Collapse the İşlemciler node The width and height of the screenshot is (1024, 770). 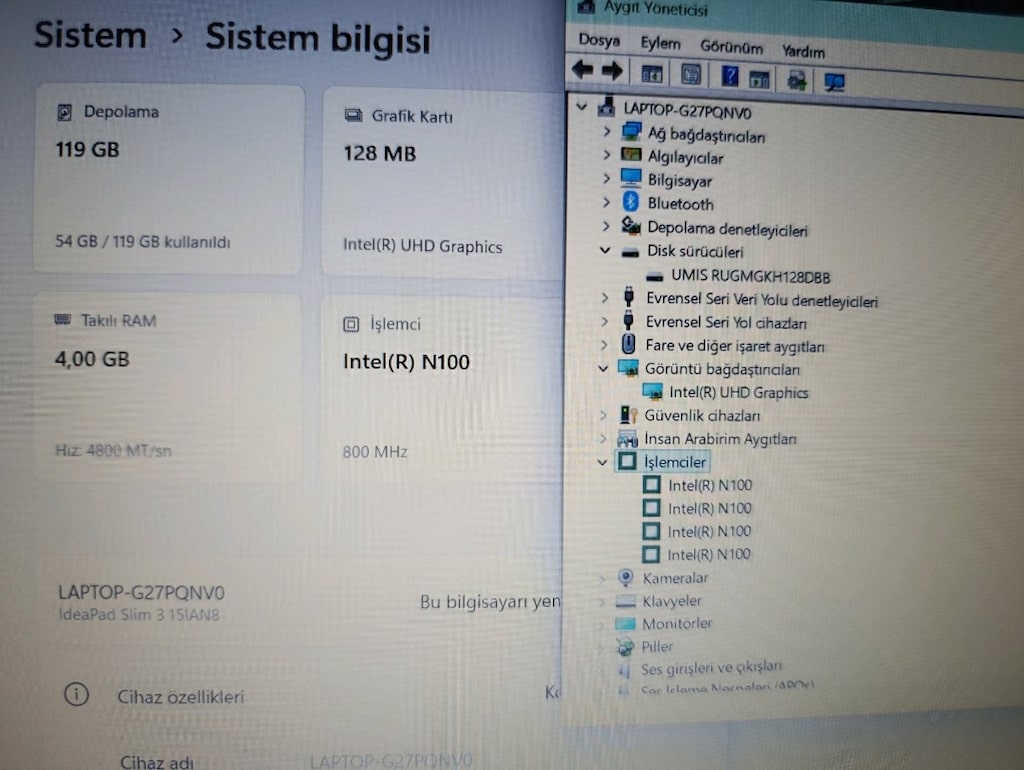pyautogui.click(x=602, y=462)
